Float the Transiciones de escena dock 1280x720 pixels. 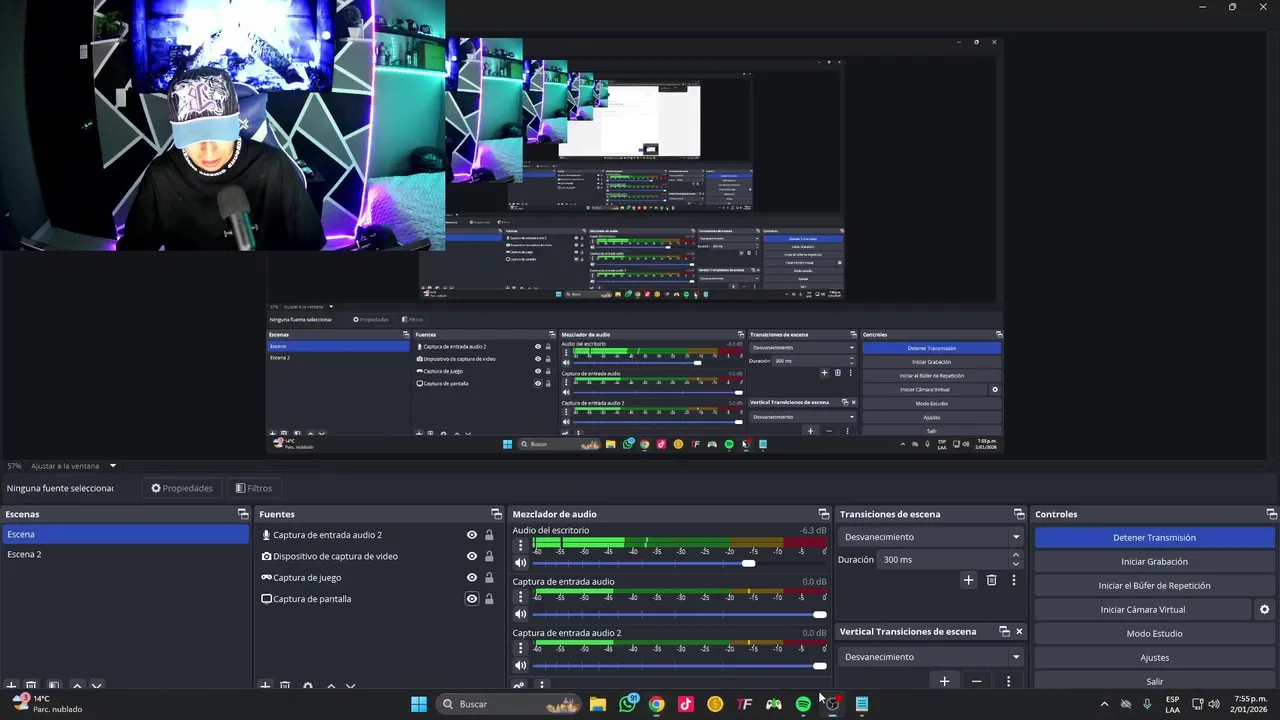(1019, 514)
